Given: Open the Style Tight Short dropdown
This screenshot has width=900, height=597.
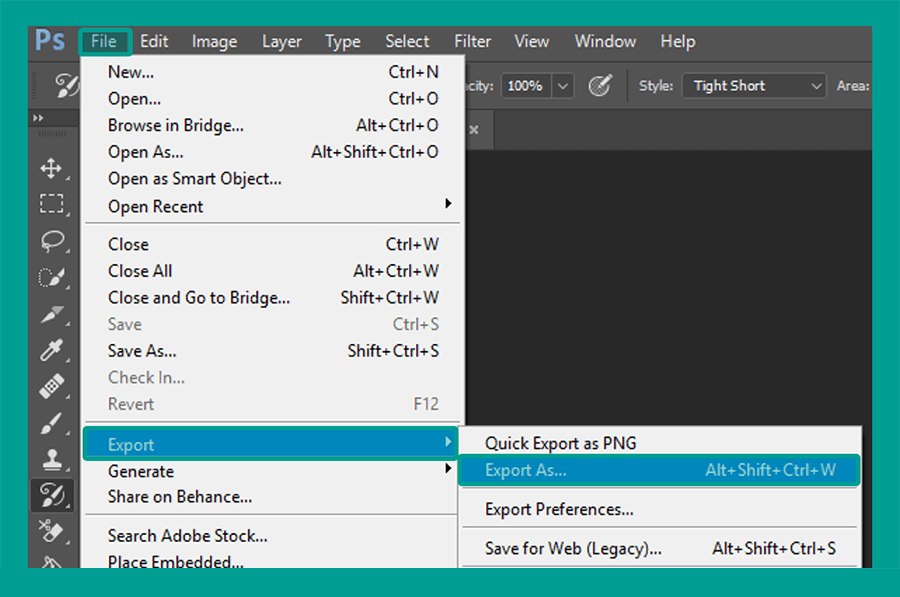Looking at the screenshot, I should tap(754, 86).
